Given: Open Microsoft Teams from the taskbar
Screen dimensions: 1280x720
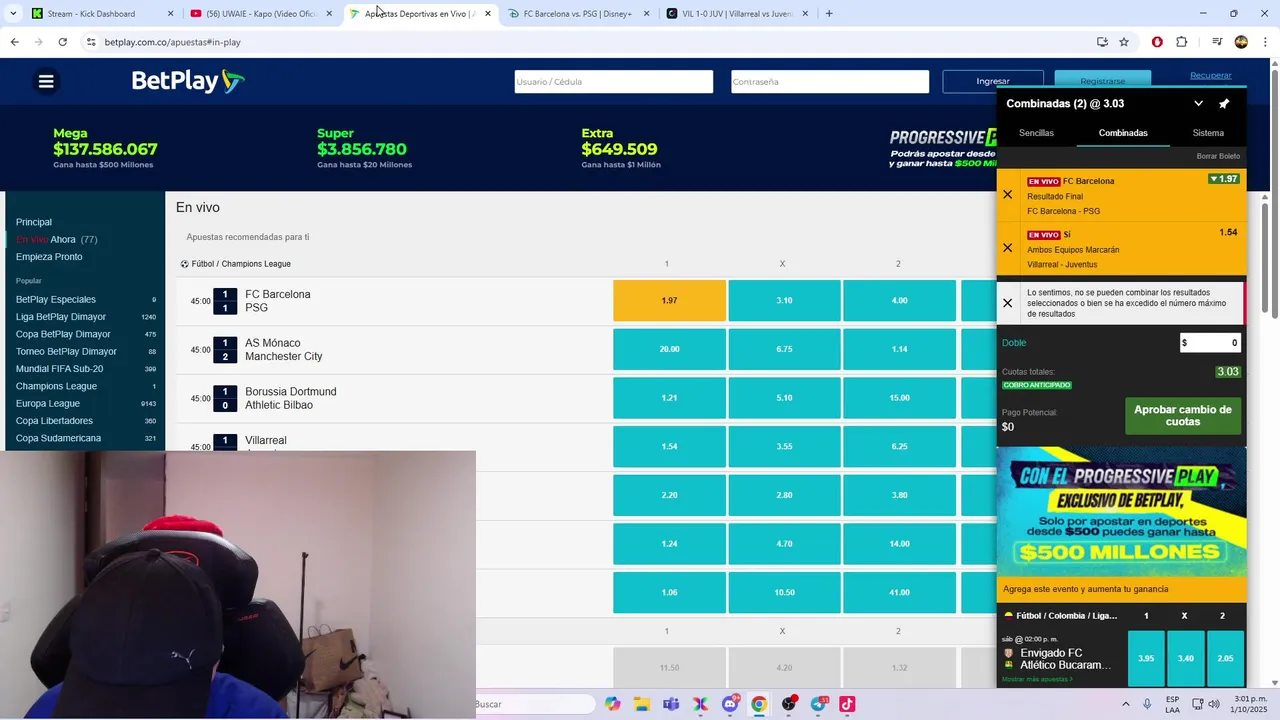Looking at the screenshot, I should (671, 704).
